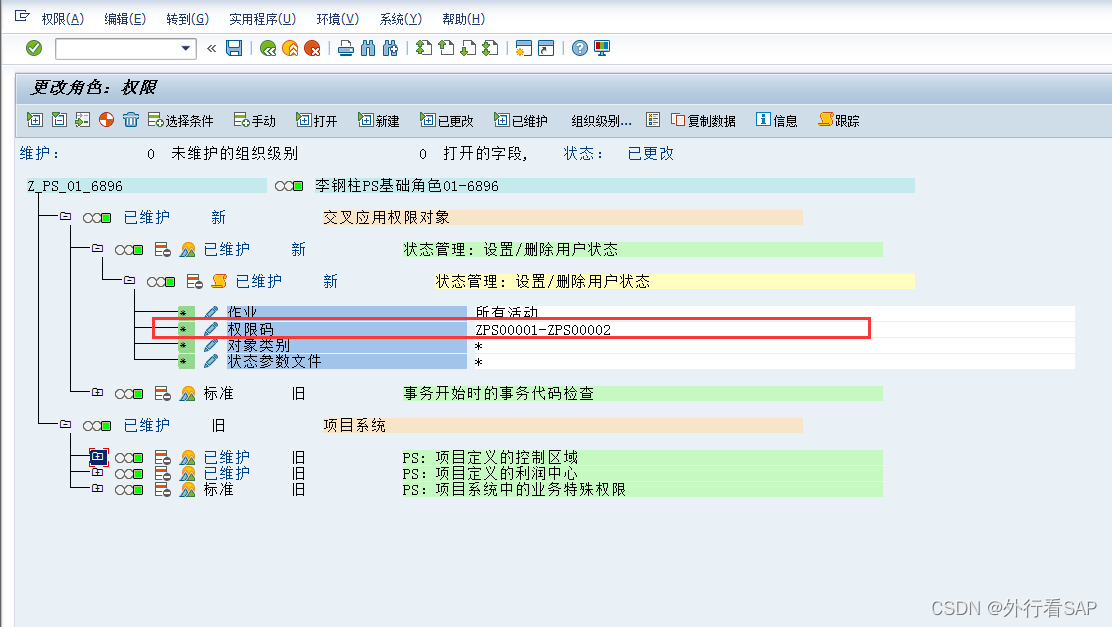
Task: Click the ZPS00001-ZPS00002 value
Action: click(543, 330)
